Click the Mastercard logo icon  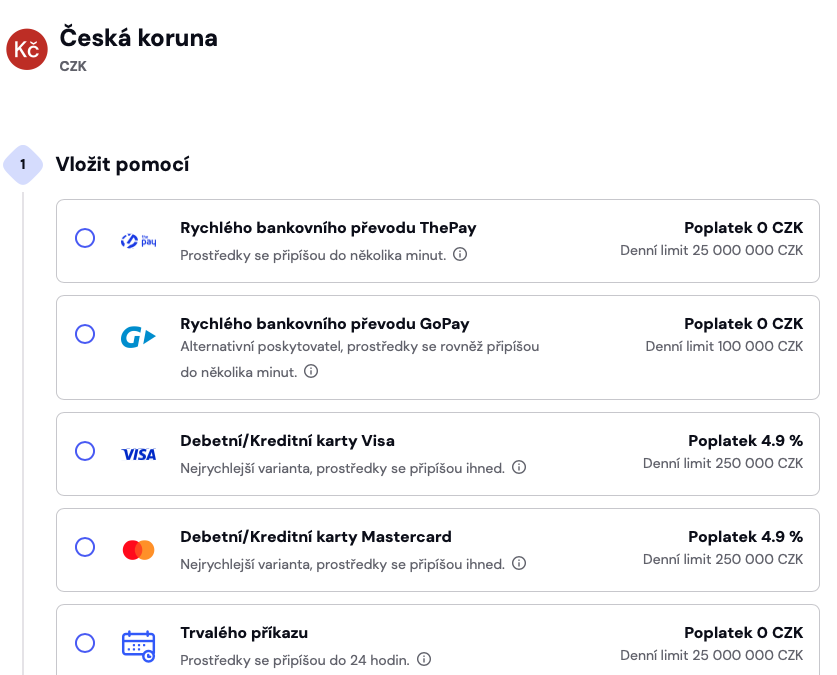[x=139, y=550]
